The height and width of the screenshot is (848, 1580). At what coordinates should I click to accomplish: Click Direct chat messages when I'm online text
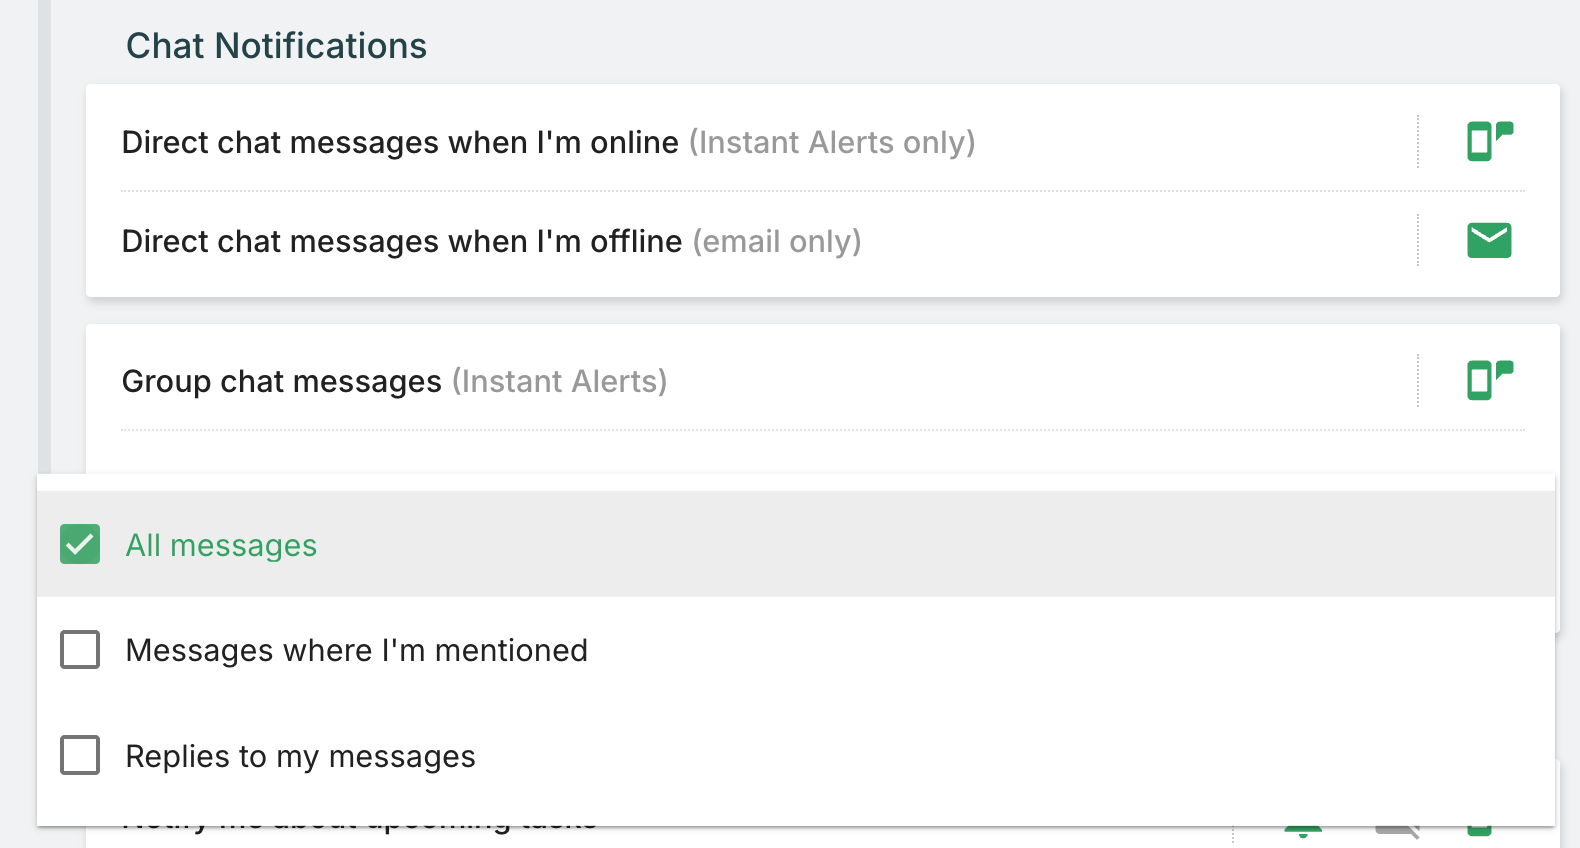400,142
